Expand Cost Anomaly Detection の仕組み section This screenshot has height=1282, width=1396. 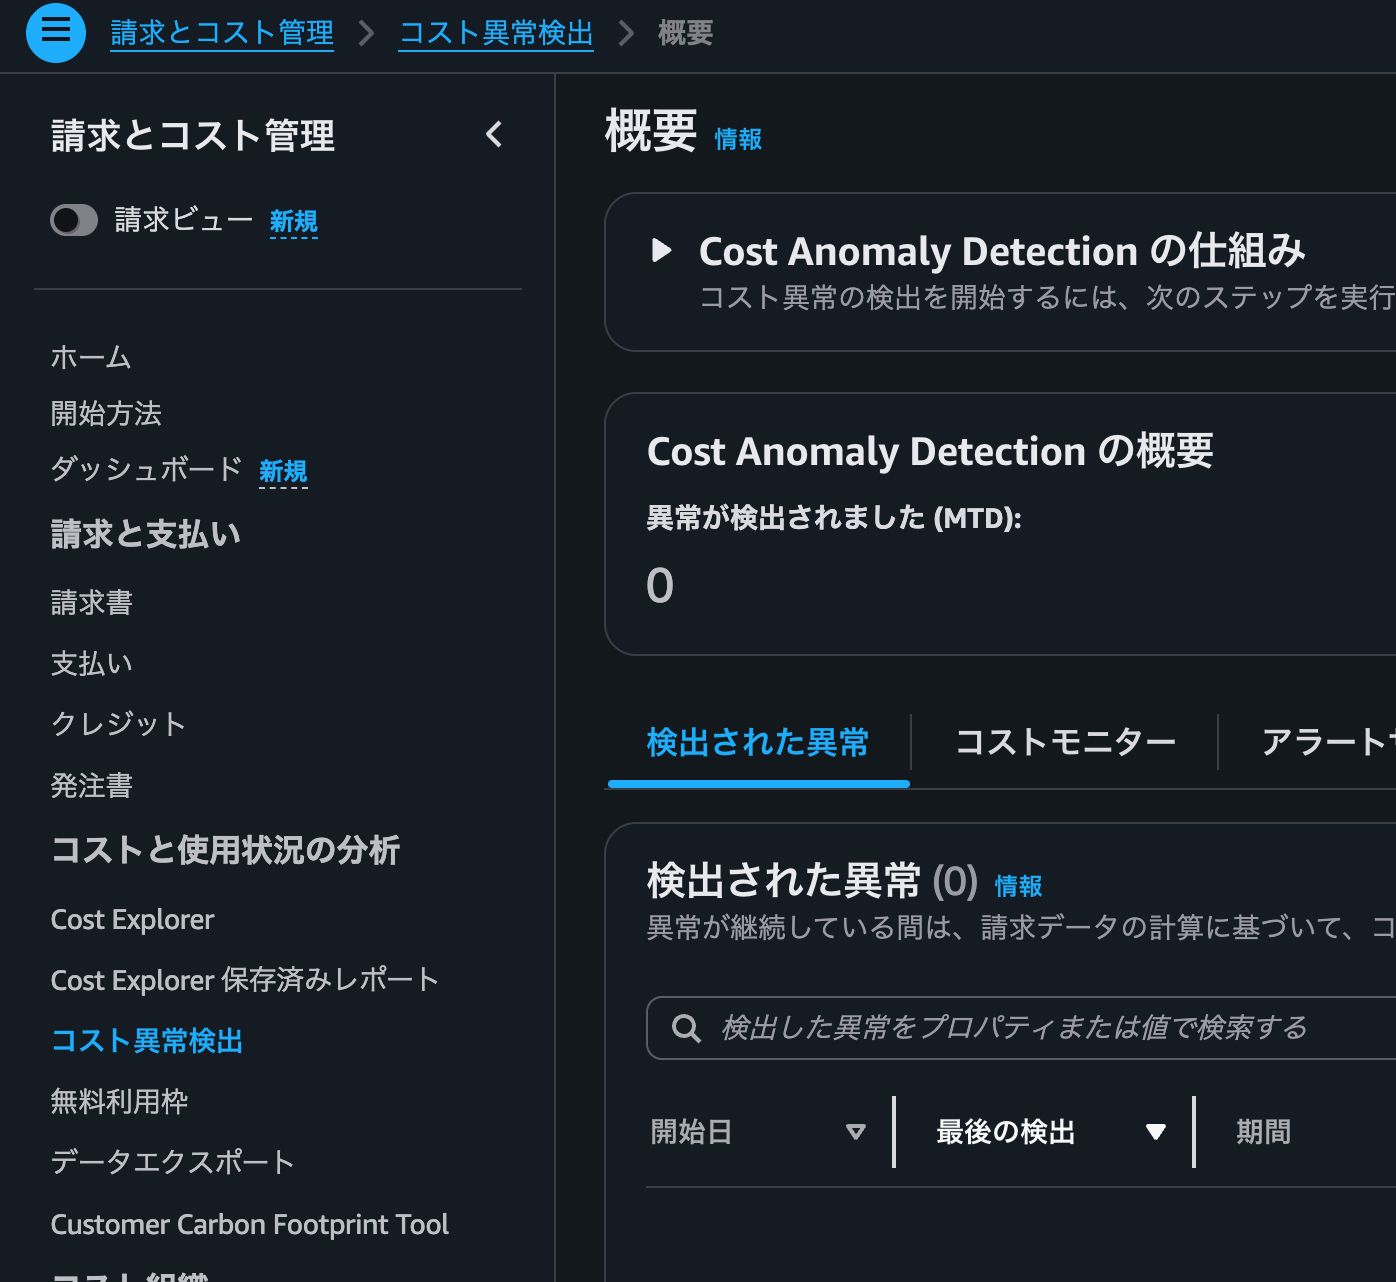661,251
